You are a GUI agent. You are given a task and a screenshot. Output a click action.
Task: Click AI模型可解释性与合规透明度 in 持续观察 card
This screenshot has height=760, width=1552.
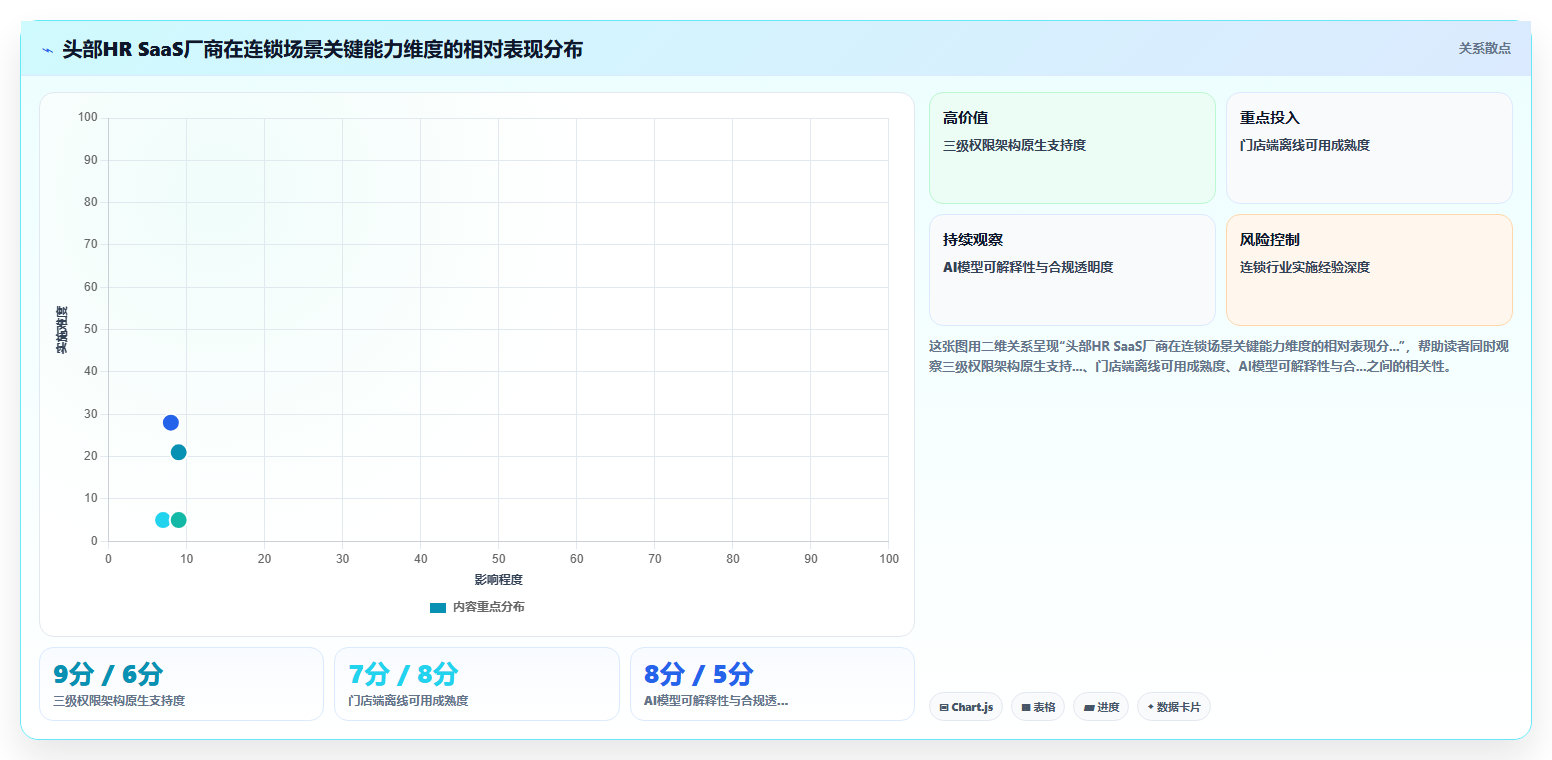click(1028, 267)
